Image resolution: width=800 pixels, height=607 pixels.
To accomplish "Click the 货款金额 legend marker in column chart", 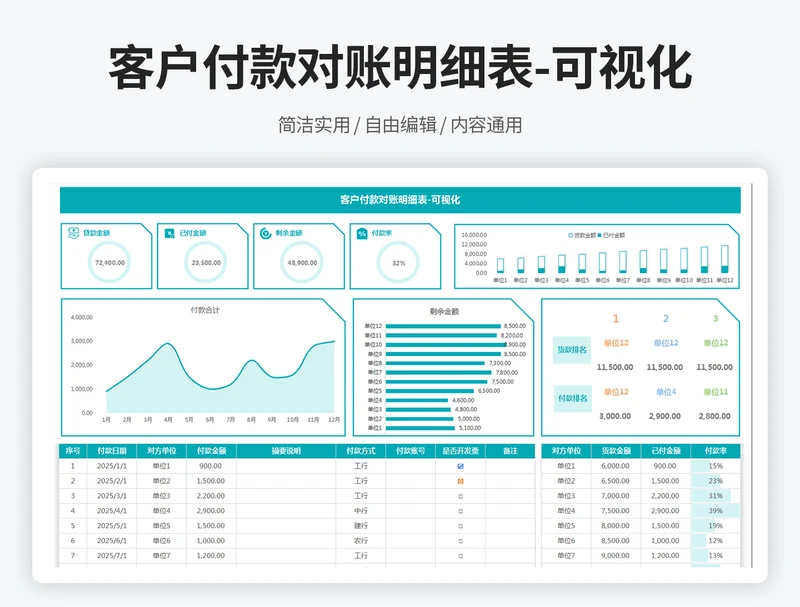I will pos(570,236).
